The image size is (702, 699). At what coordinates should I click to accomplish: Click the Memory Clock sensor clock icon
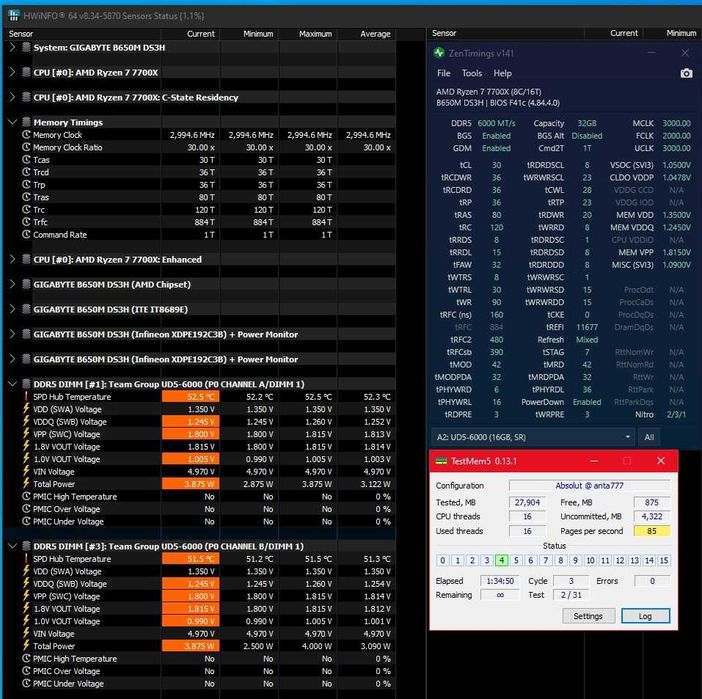(26, 135)
